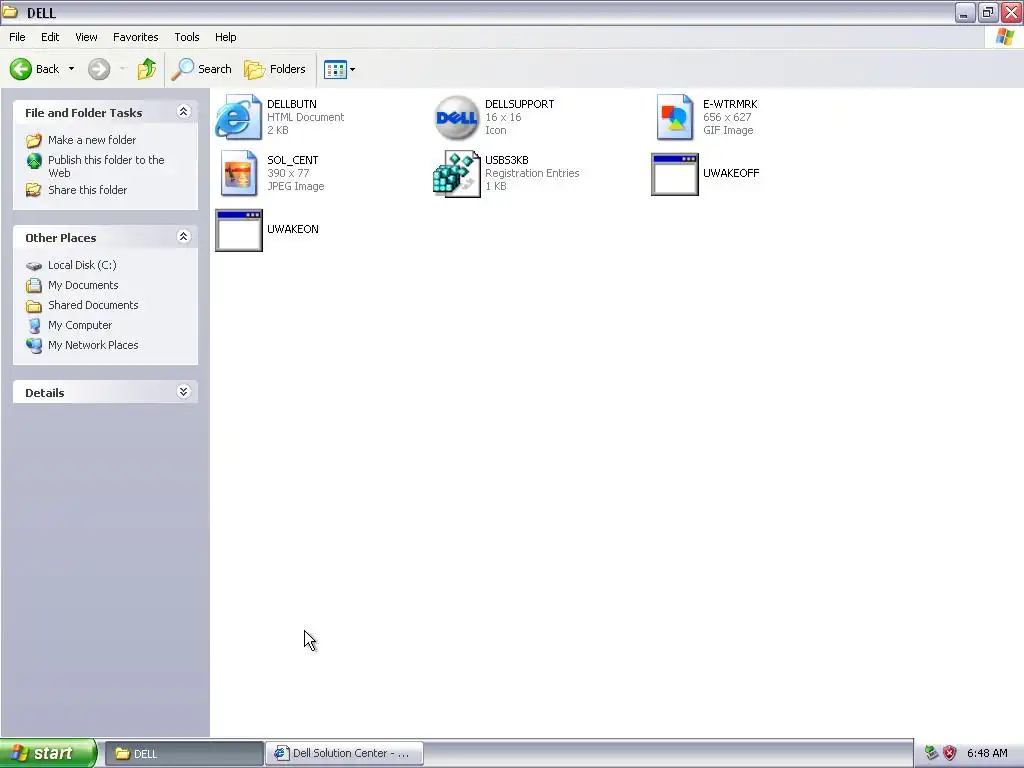Click the green Back arrow button
This screenshot has height=768, width=1024.
click(x=21, y=69)
